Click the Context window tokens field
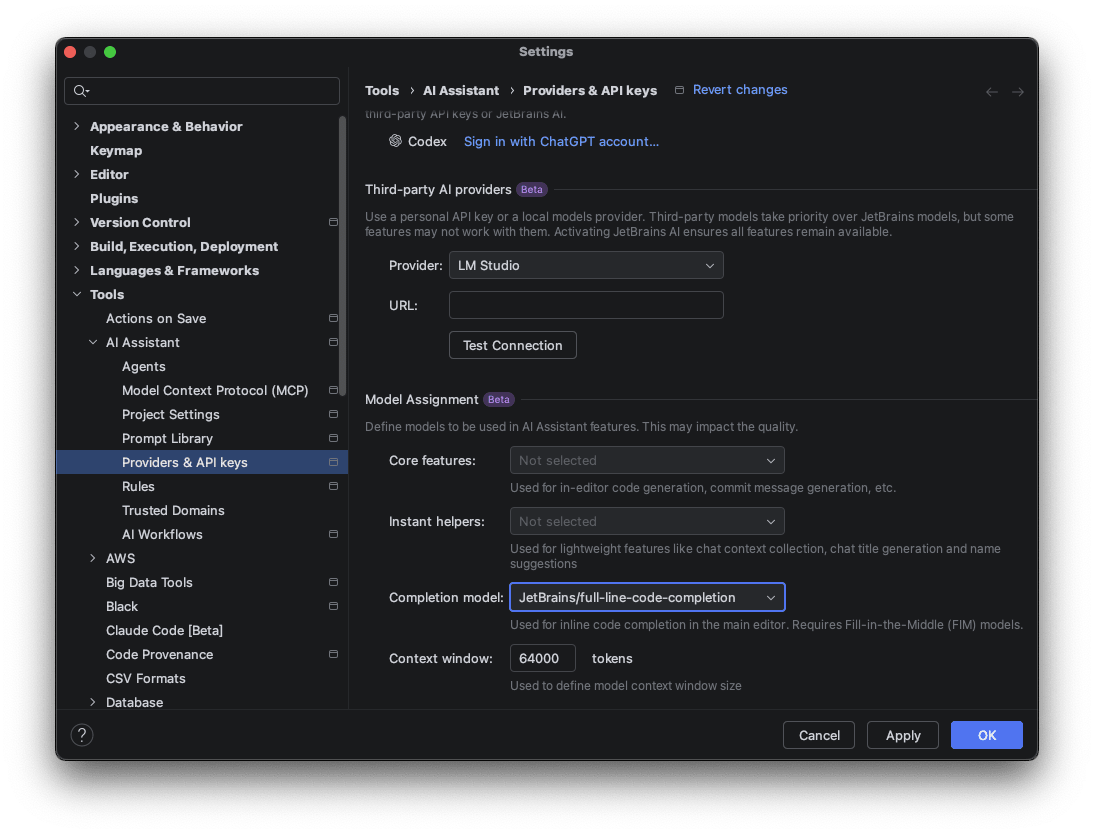The height and width of the screenshot is (834, 1094). pyautogui.click(x=542, y=658)
